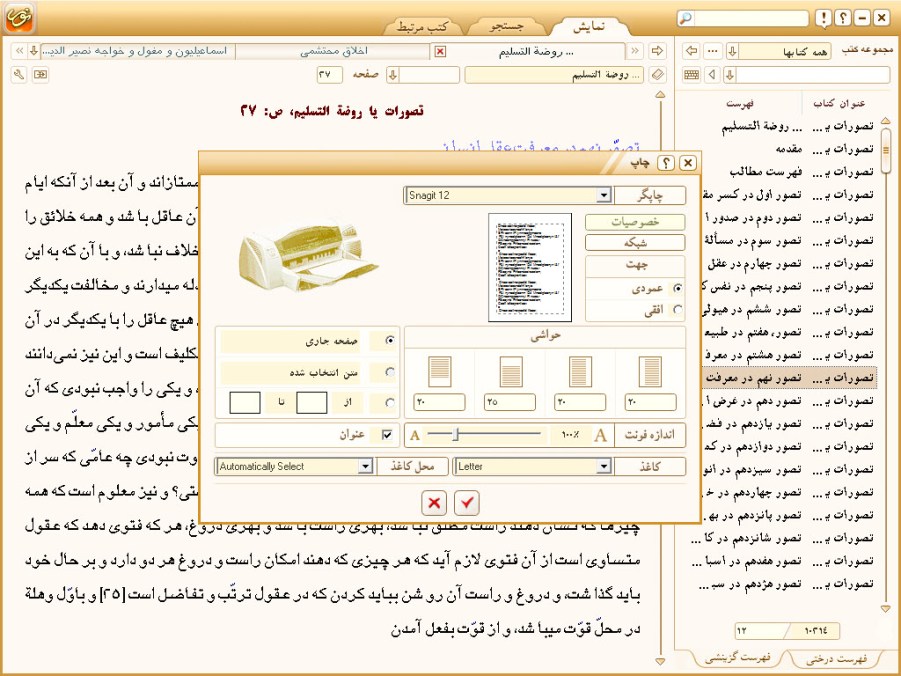
Task: Click the font size slider handle
Action: coord(456,435)
